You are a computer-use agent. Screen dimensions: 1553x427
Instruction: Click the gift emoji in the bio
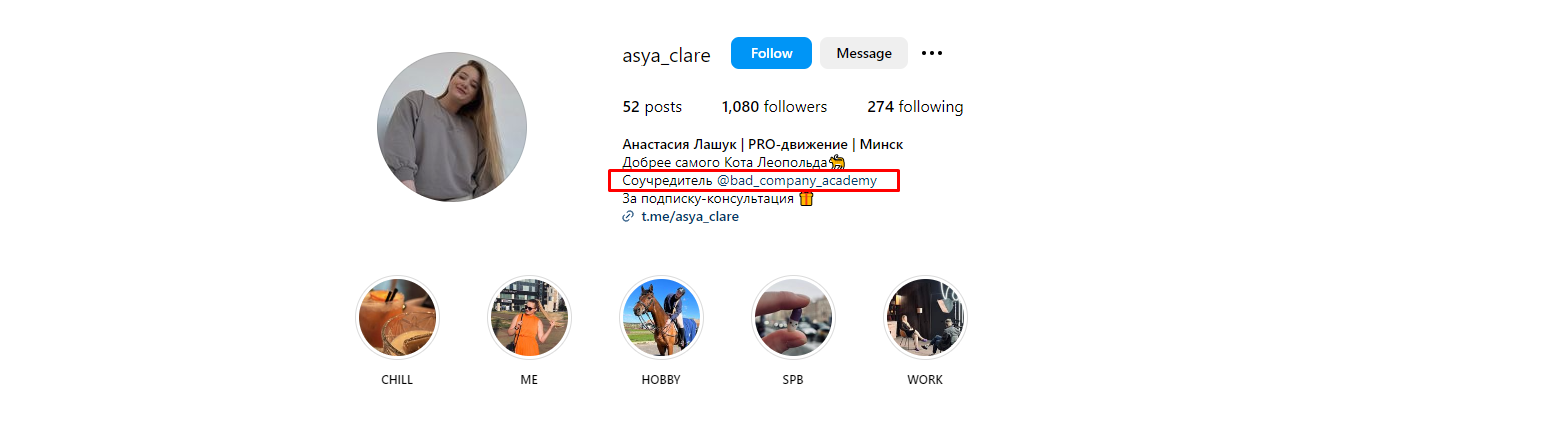tap(806, 198)
